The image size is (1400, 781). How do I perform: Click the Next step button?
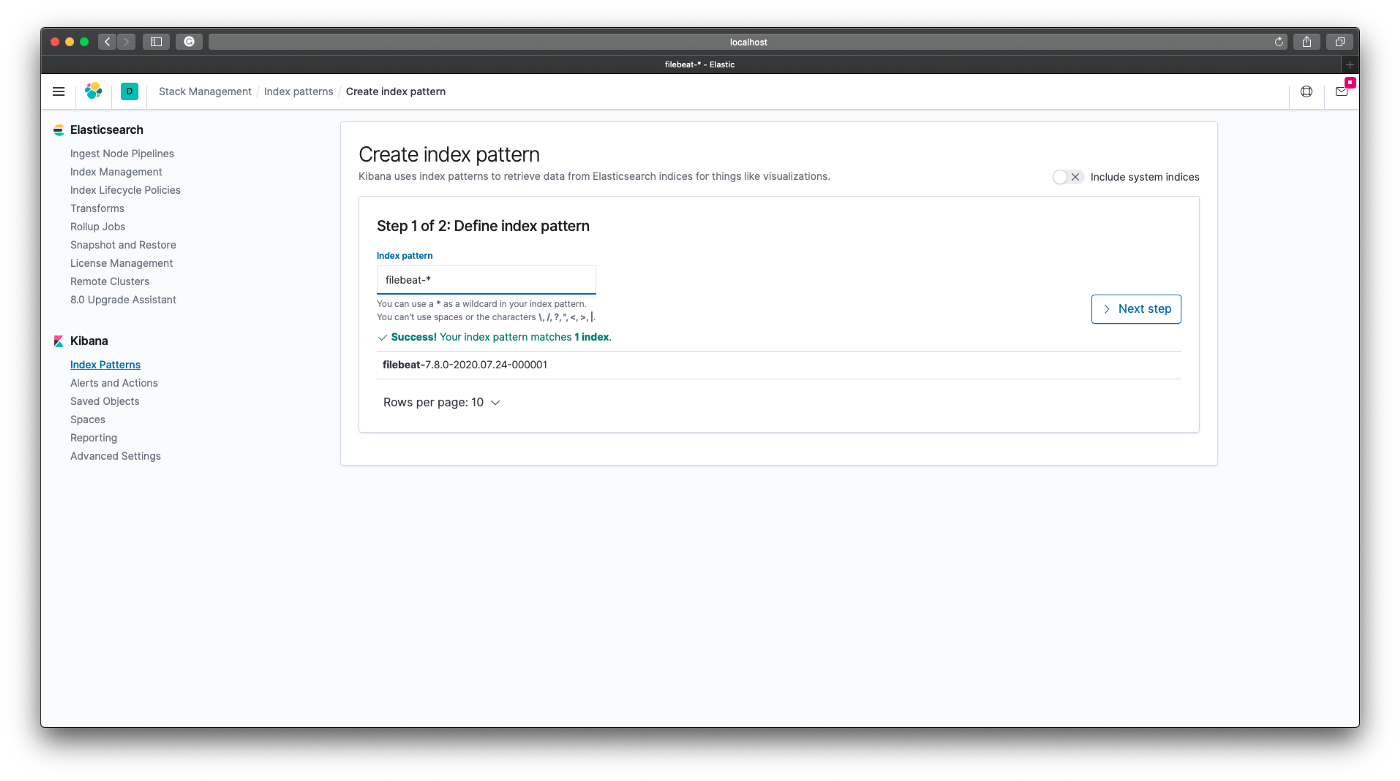(x=1136, y=308)
